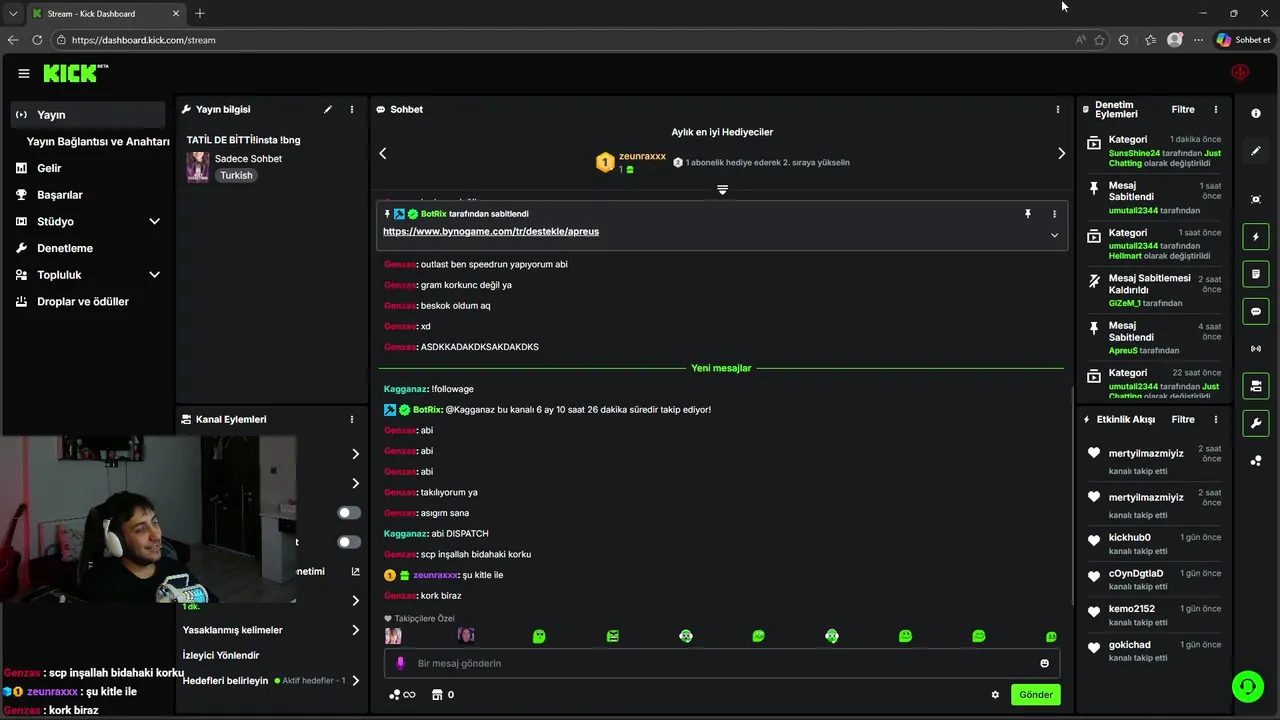Click the three-circles icon at right rail bottom

(x=1256, y=460)
